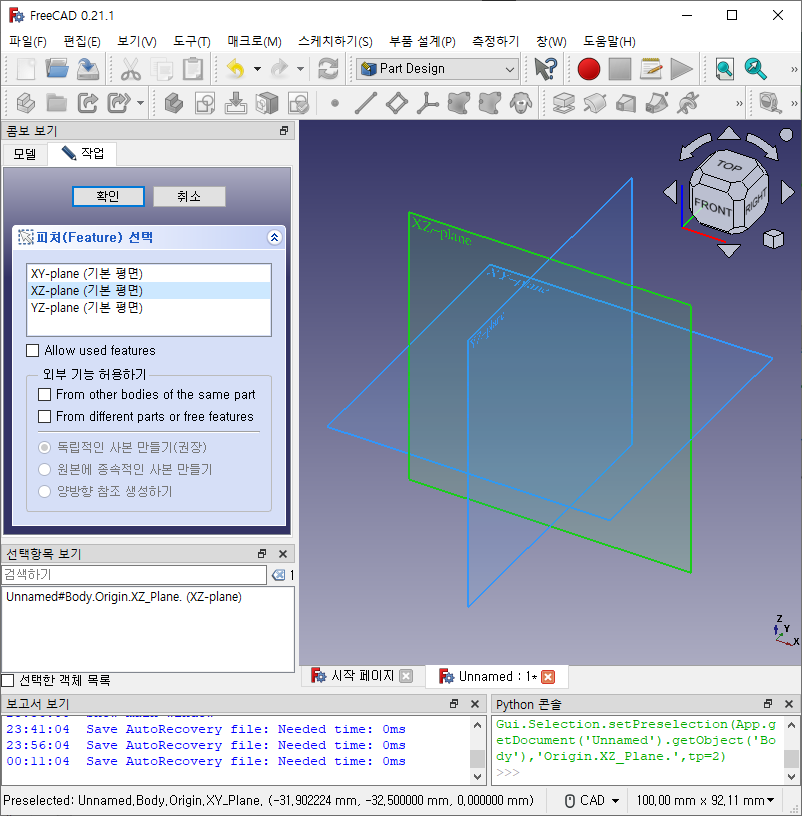The width and height of the screenshot is (802, 816).
Task: Click the Measure tape tool icon
Action: 770,103
